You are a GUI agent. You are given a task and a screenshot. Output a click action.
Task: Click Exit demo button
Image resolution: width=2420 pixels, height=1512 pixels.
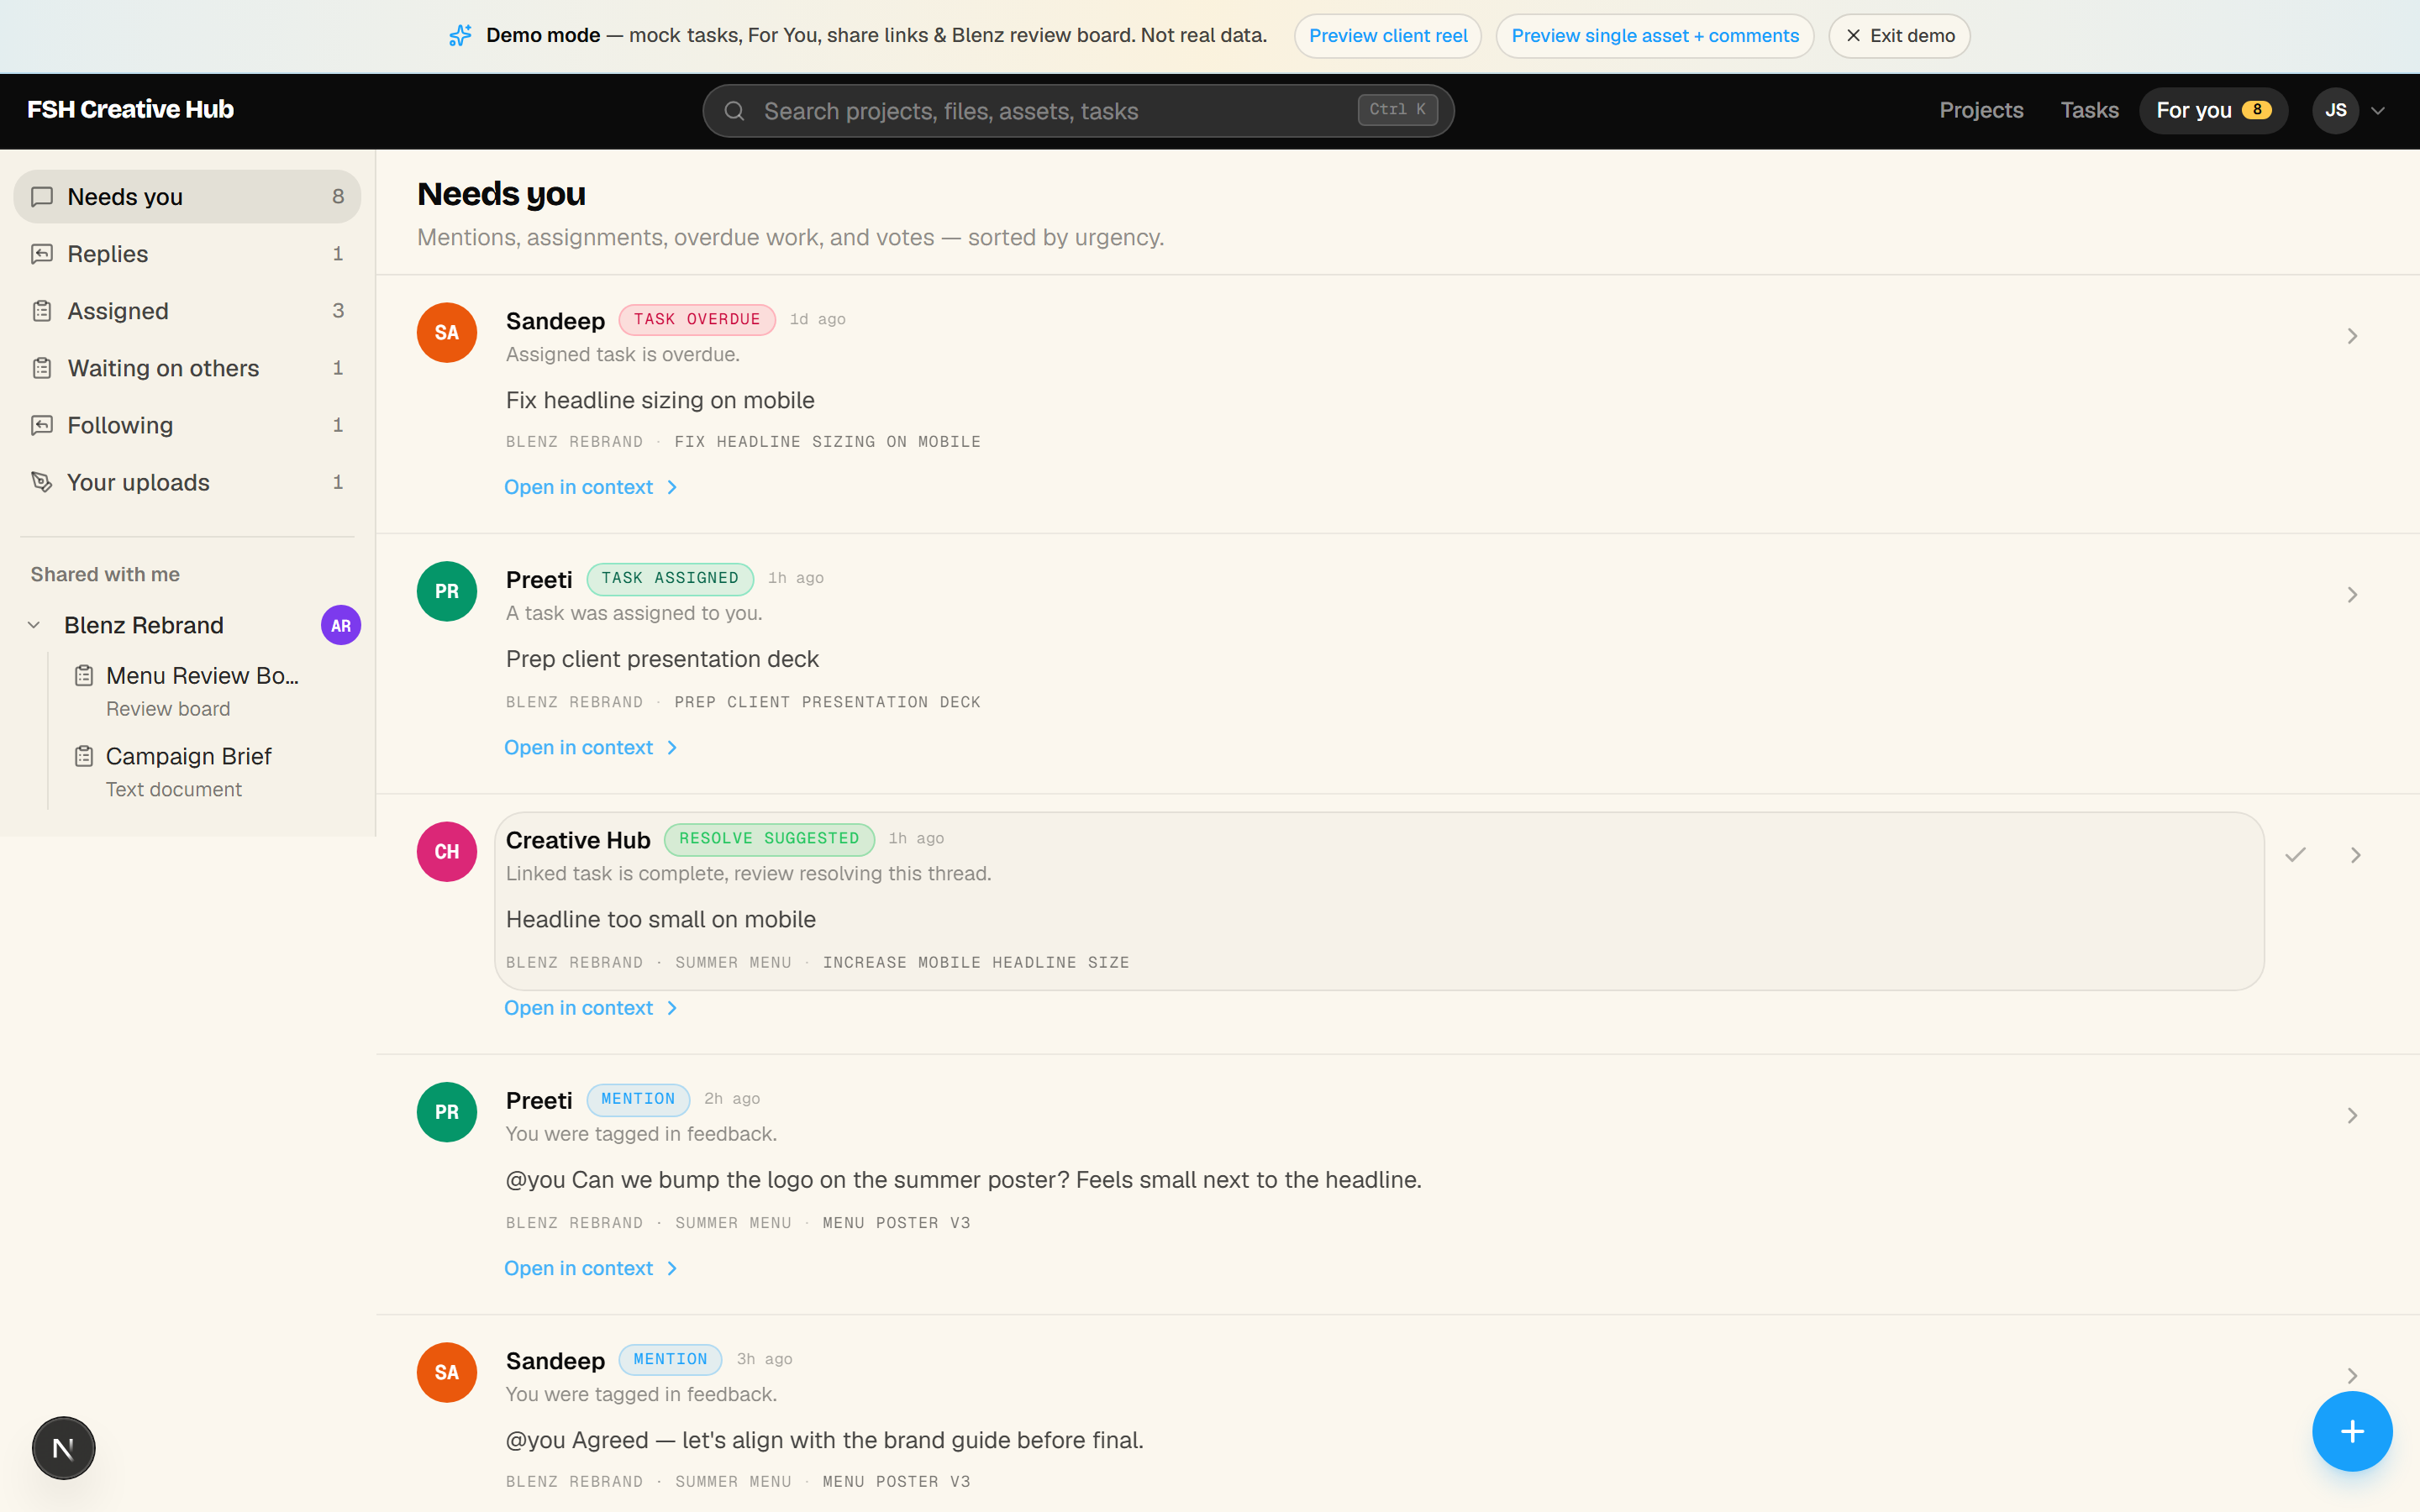(1899, 36)
